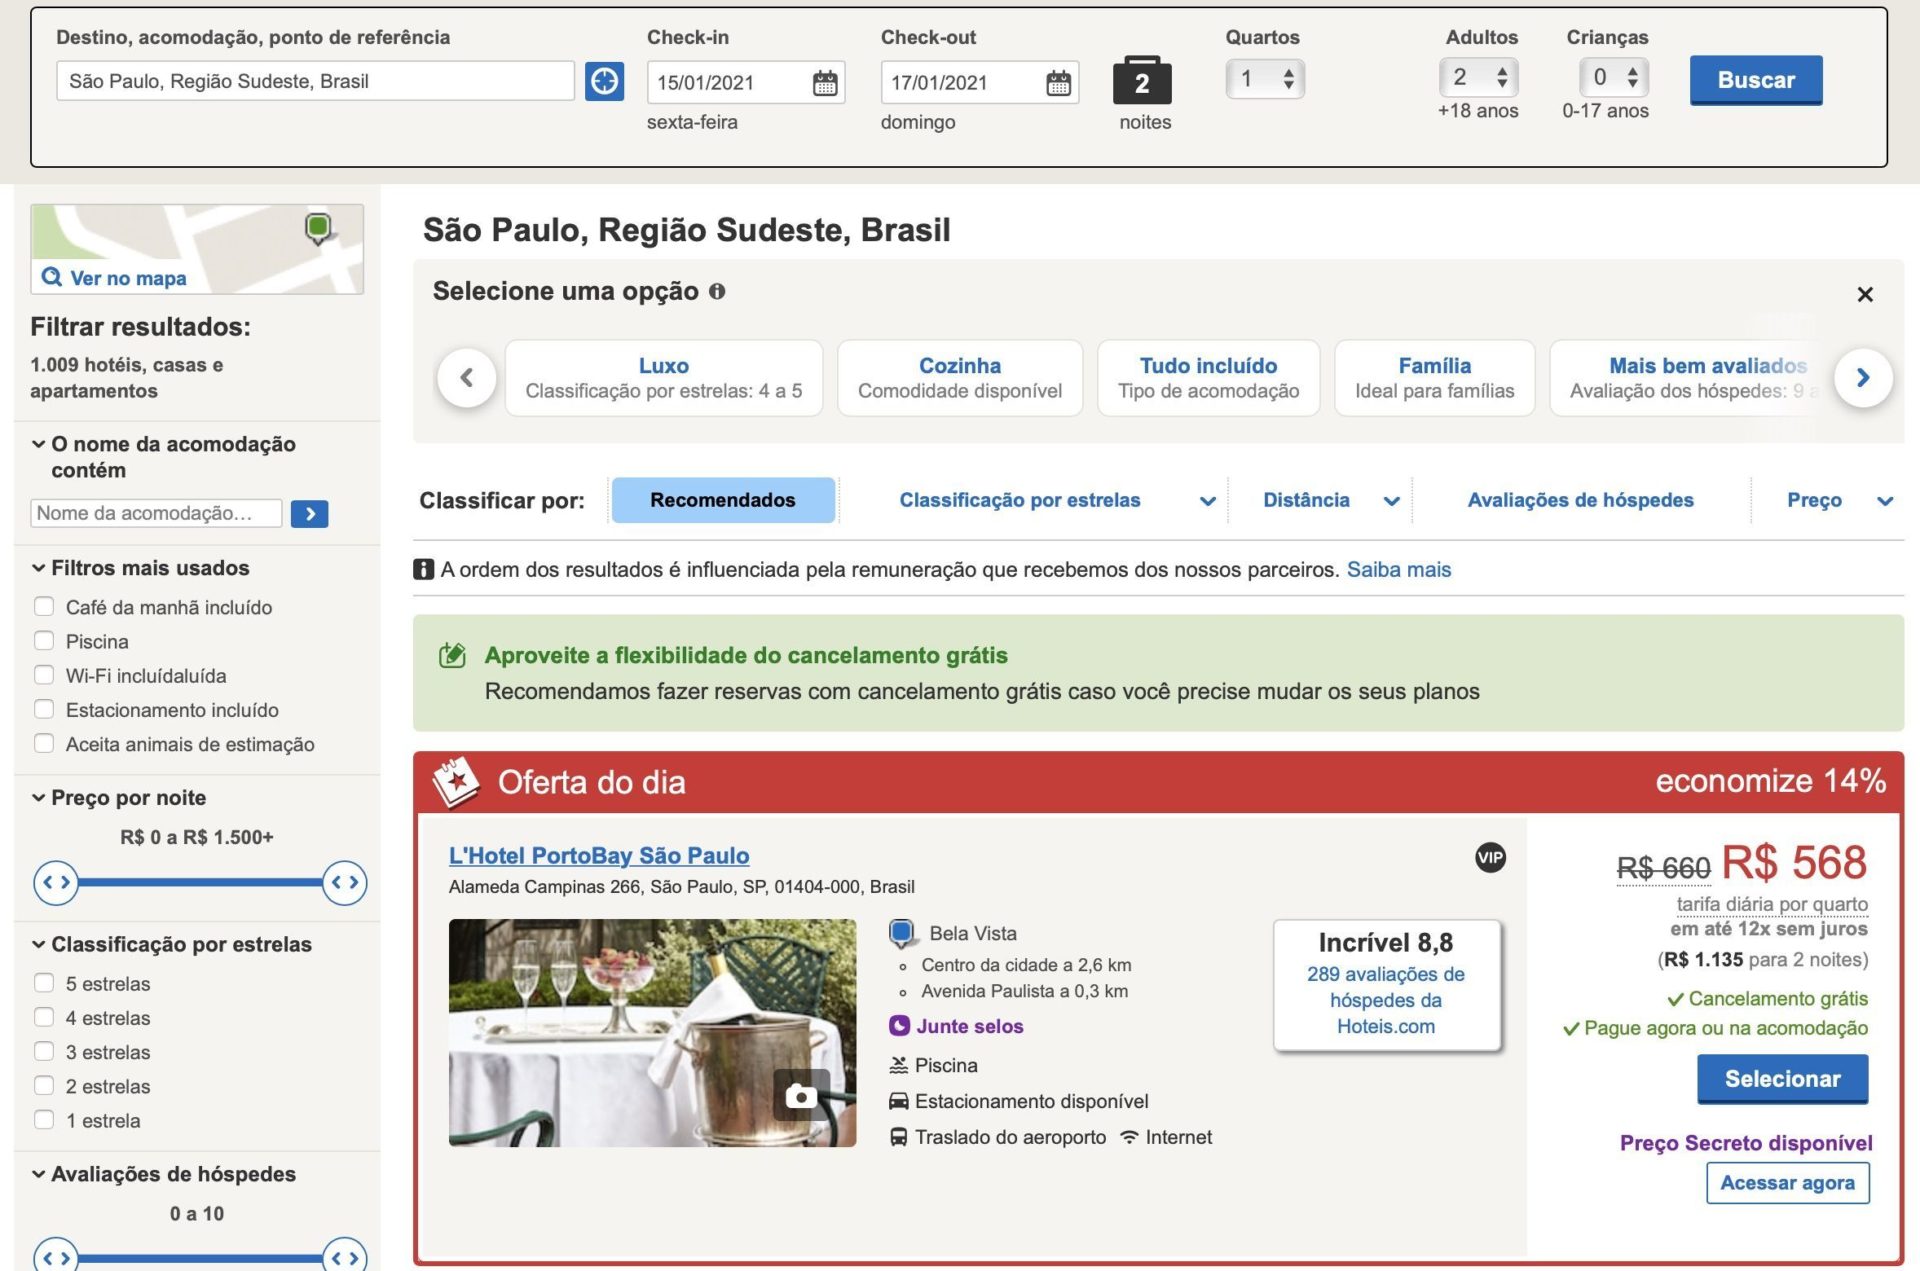This screenshot has height=1271, width=1920.
Task: Click the maximum guest rating slider handle
Action: click(x=345, y=1257)
